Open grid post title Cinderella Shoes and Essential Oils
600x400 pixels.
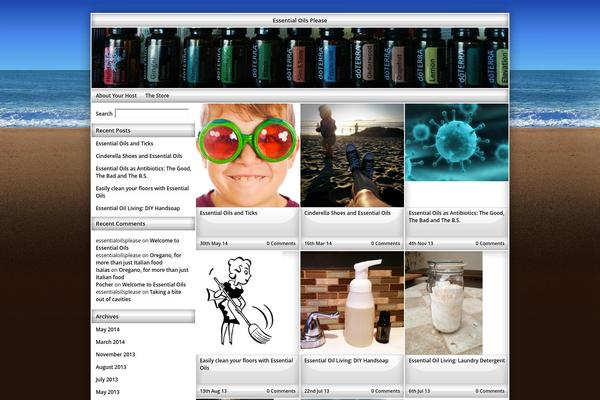coord(347,213)
